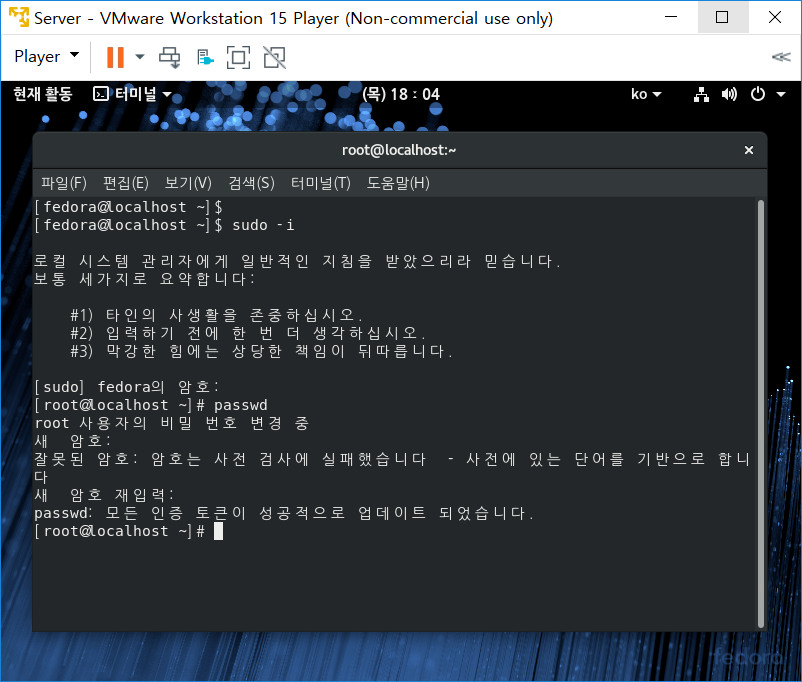Image resolution: width=802 pixels, height=682 pixels.
Task: Click the 'root 사용자의 비밀 번호 변경 중' line
Action: click(x=171, y=423)
